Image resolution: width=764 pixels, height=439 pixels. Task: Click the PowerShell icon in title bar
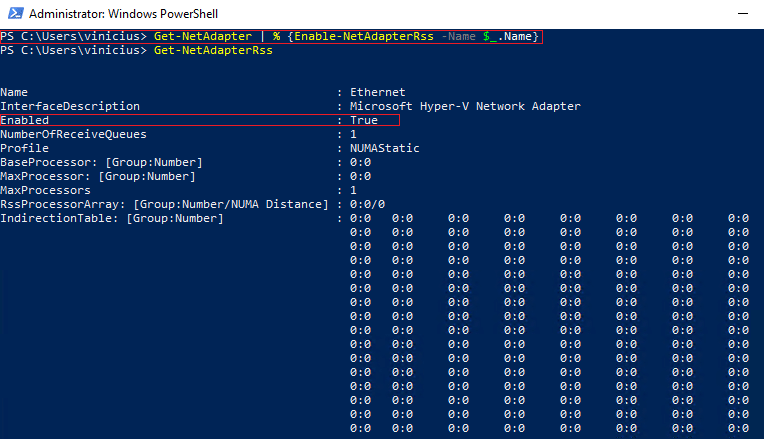(x=16, y=13)
